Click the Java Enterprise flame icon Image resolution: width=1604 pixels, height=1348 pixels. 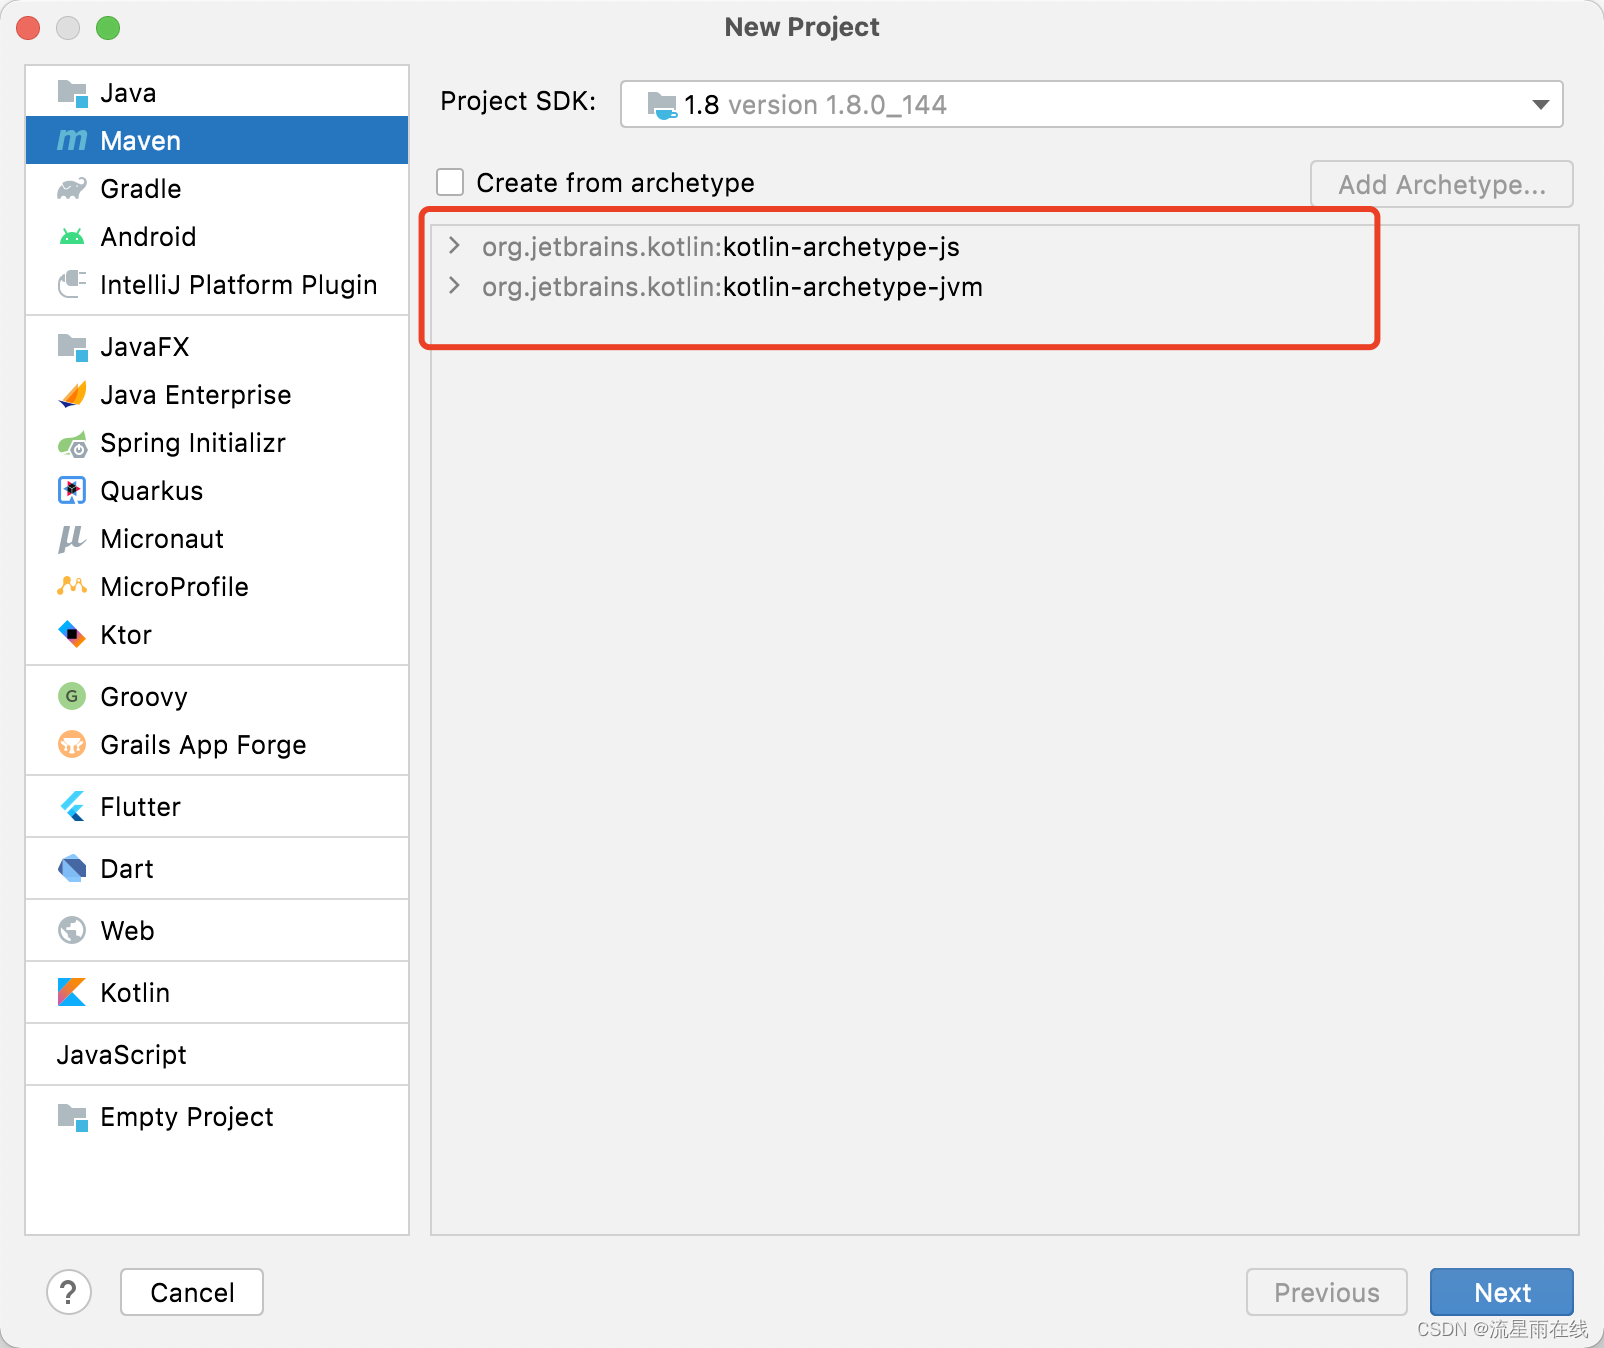(72, 395)
